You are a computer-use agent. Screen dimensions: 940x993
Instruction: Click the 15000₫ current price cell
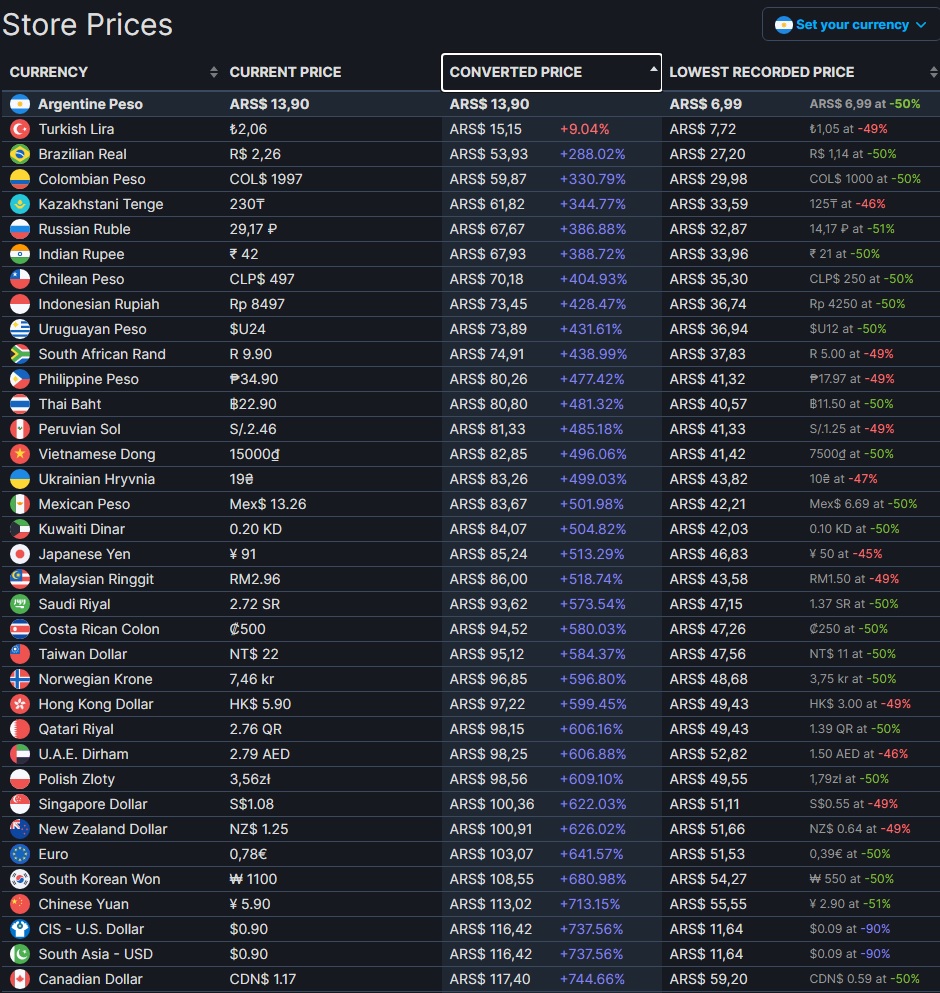255,455
